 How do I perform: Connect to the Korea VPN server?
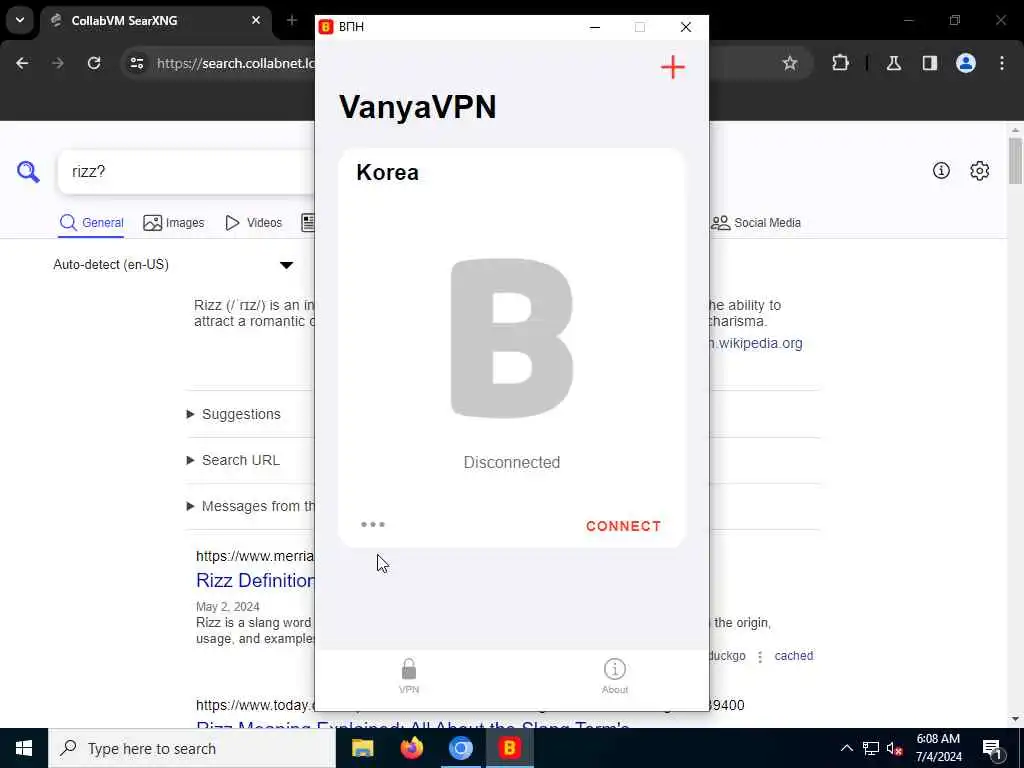pyautogui.click(x=623, y=526)
